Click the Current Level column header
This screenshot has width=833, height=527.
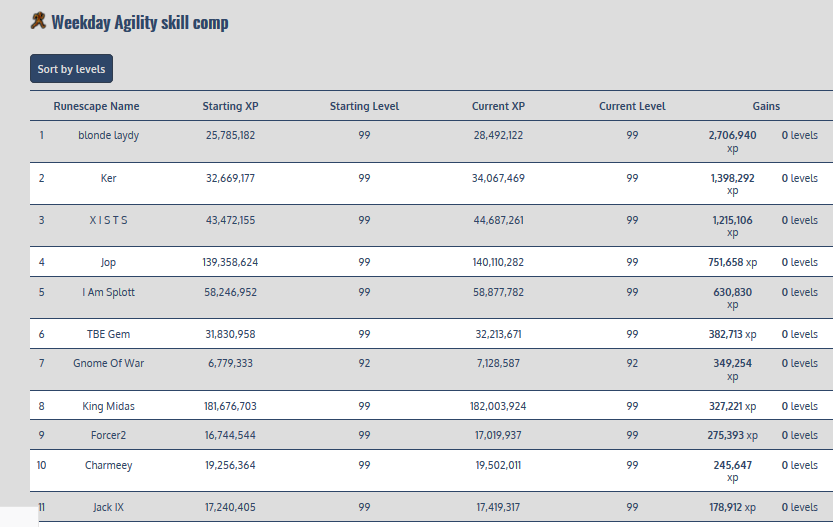click(x=632, y=106)
